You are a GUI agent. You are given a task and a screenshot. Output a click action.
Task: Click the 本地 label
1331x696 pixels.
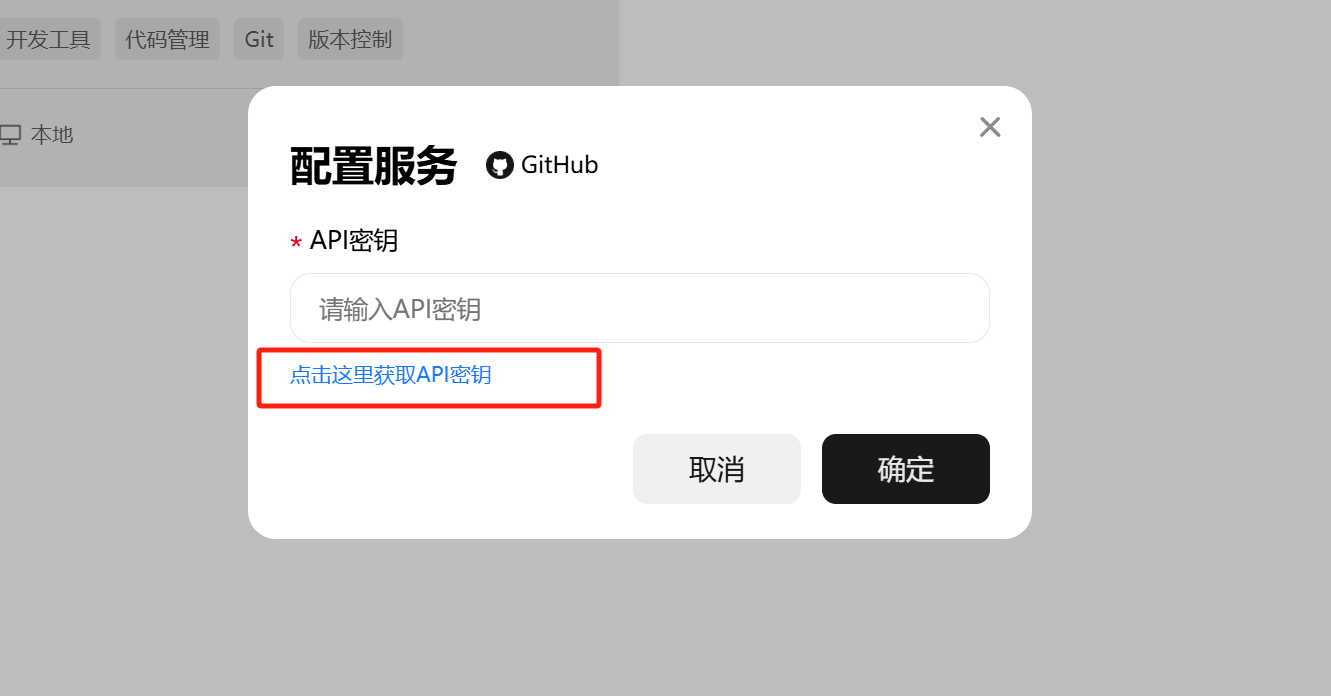[52, 134]
